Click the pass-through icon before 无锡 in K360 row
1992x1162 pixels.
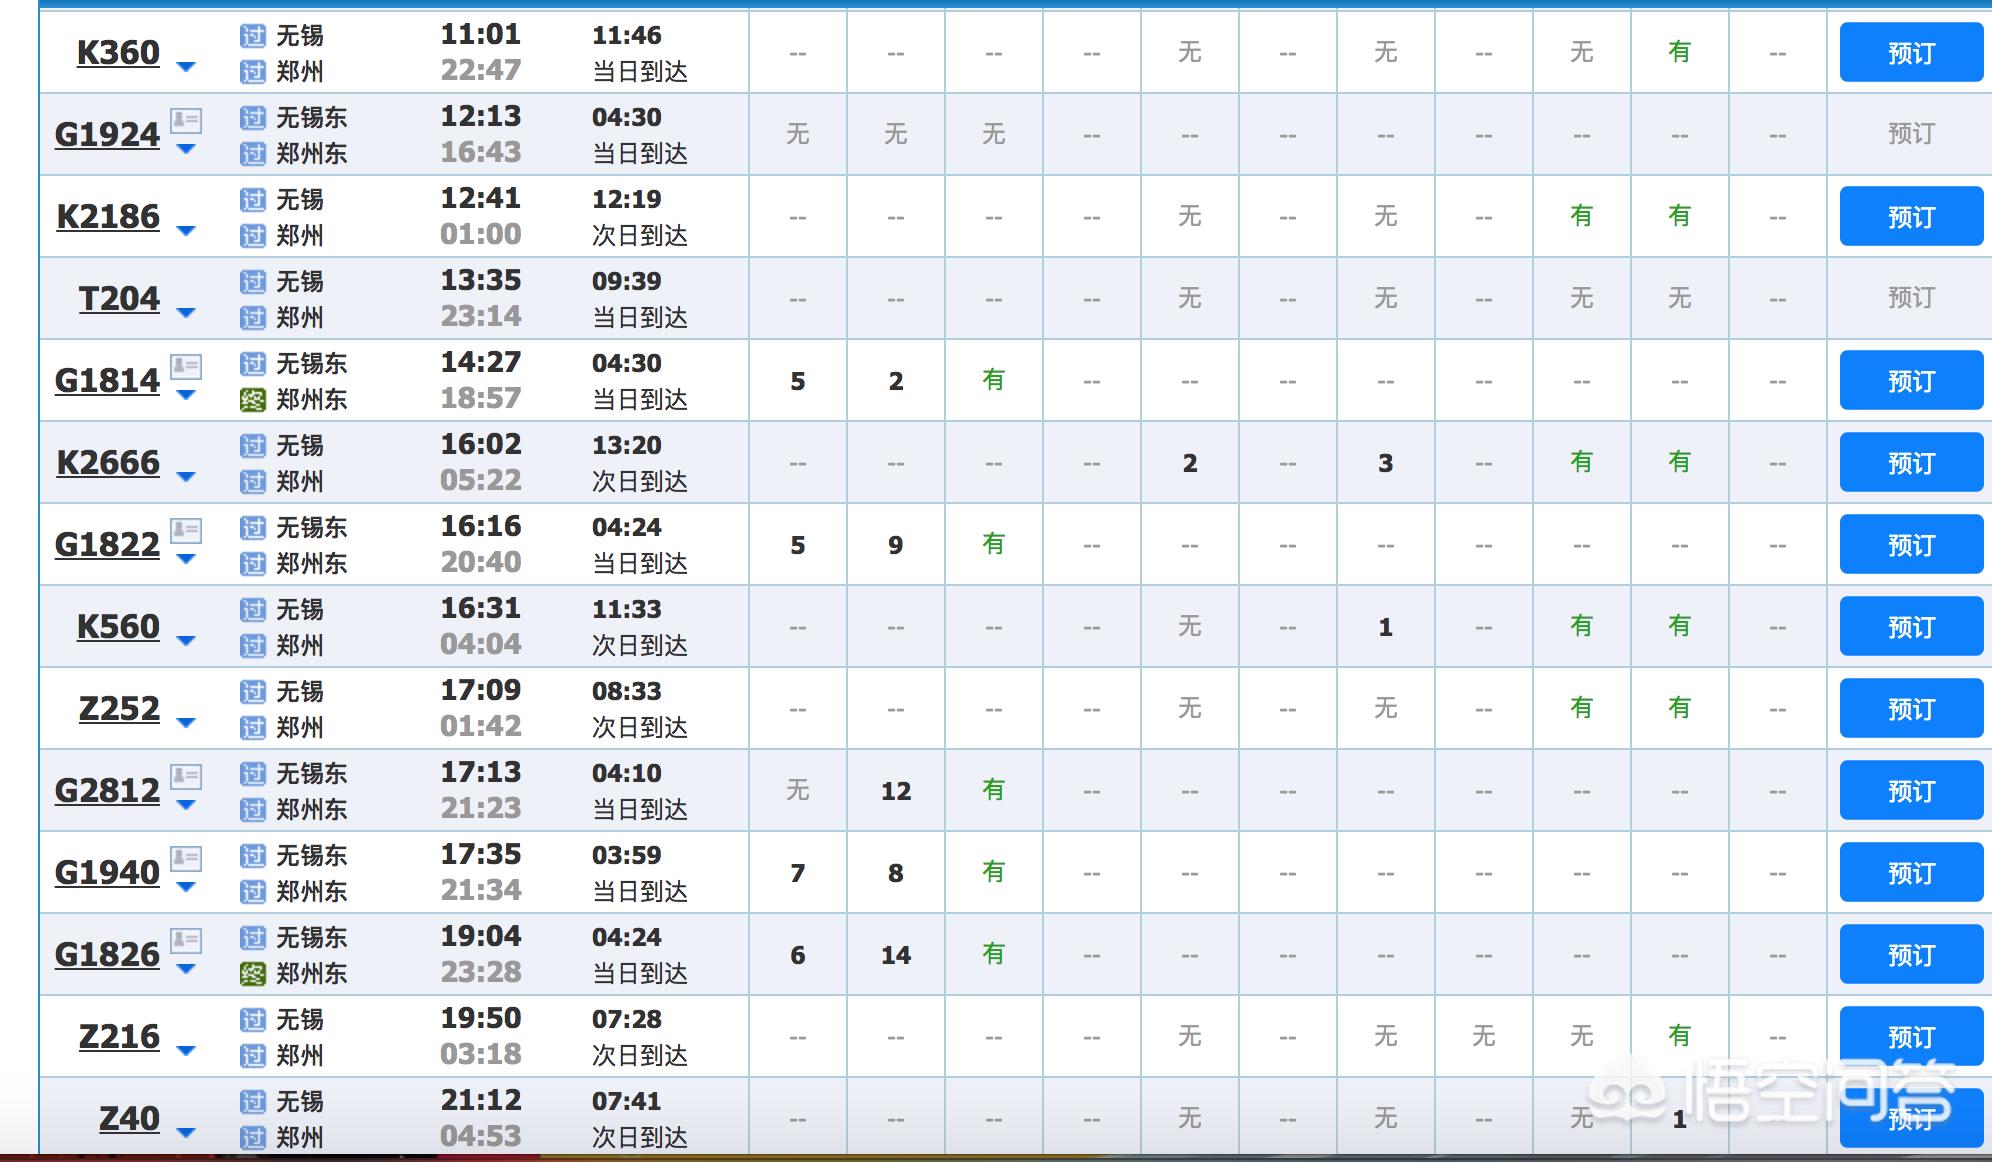(253, 36)
